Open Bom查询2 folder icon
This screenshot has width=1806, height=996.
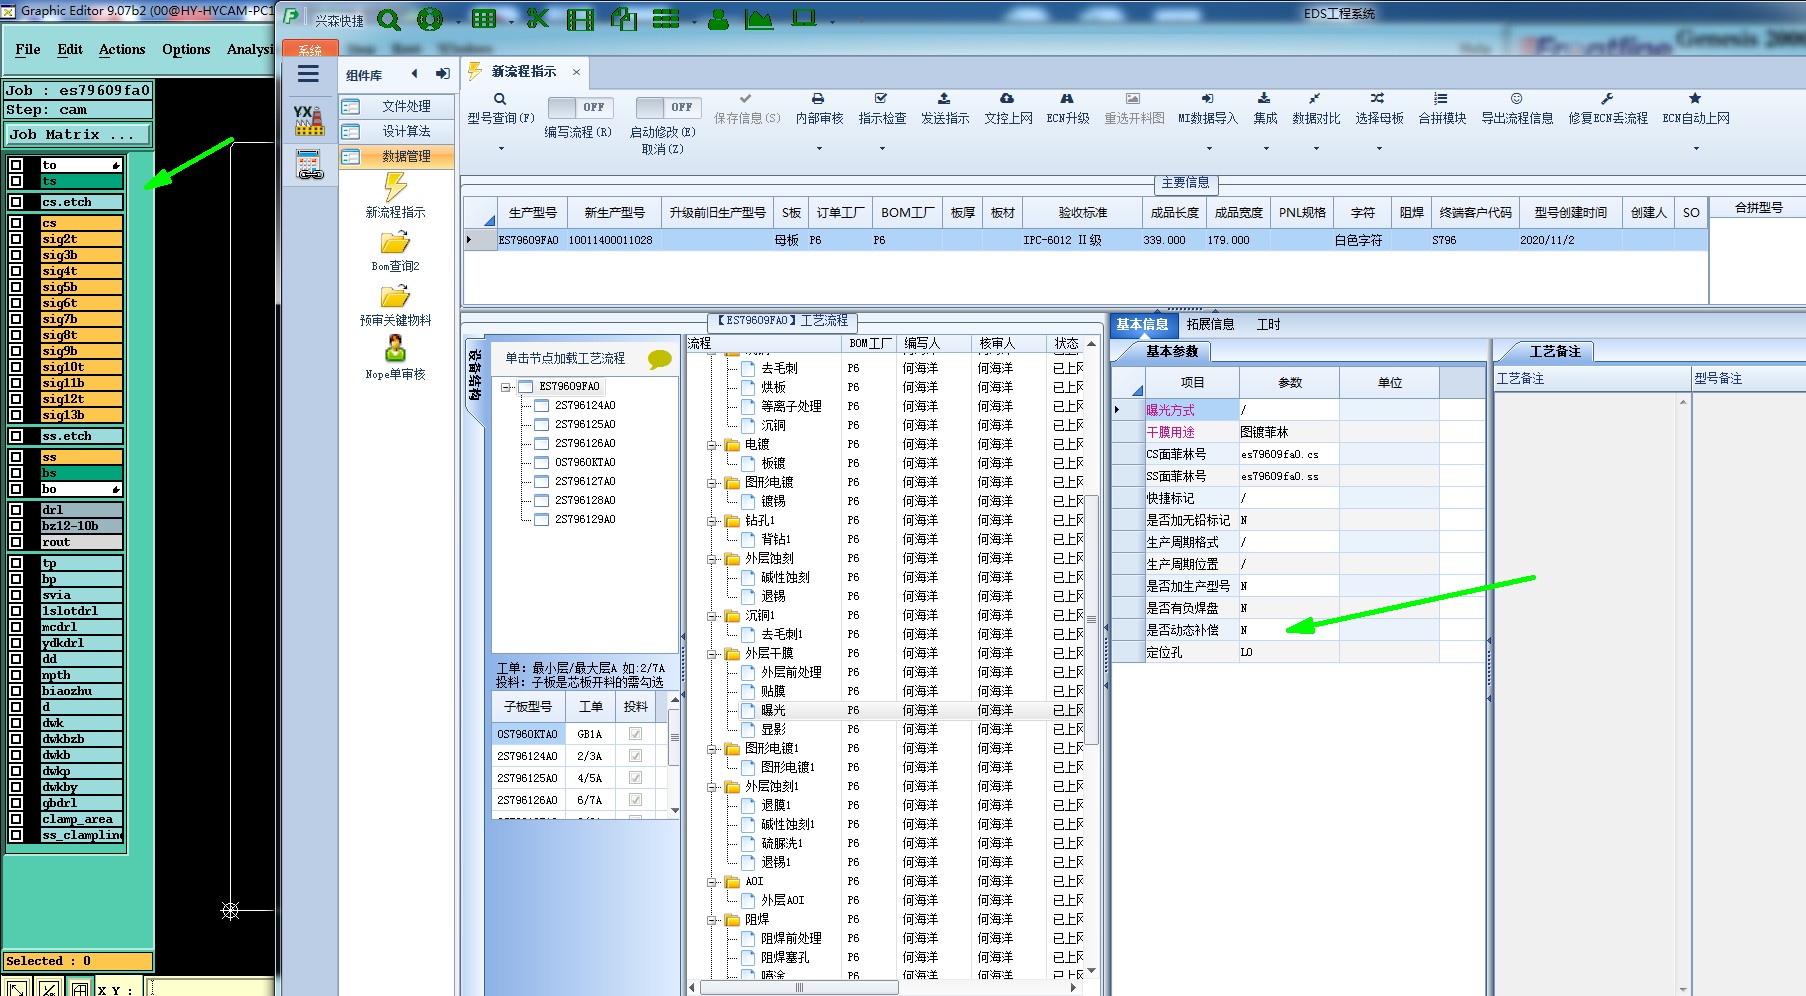click(395, 243)
